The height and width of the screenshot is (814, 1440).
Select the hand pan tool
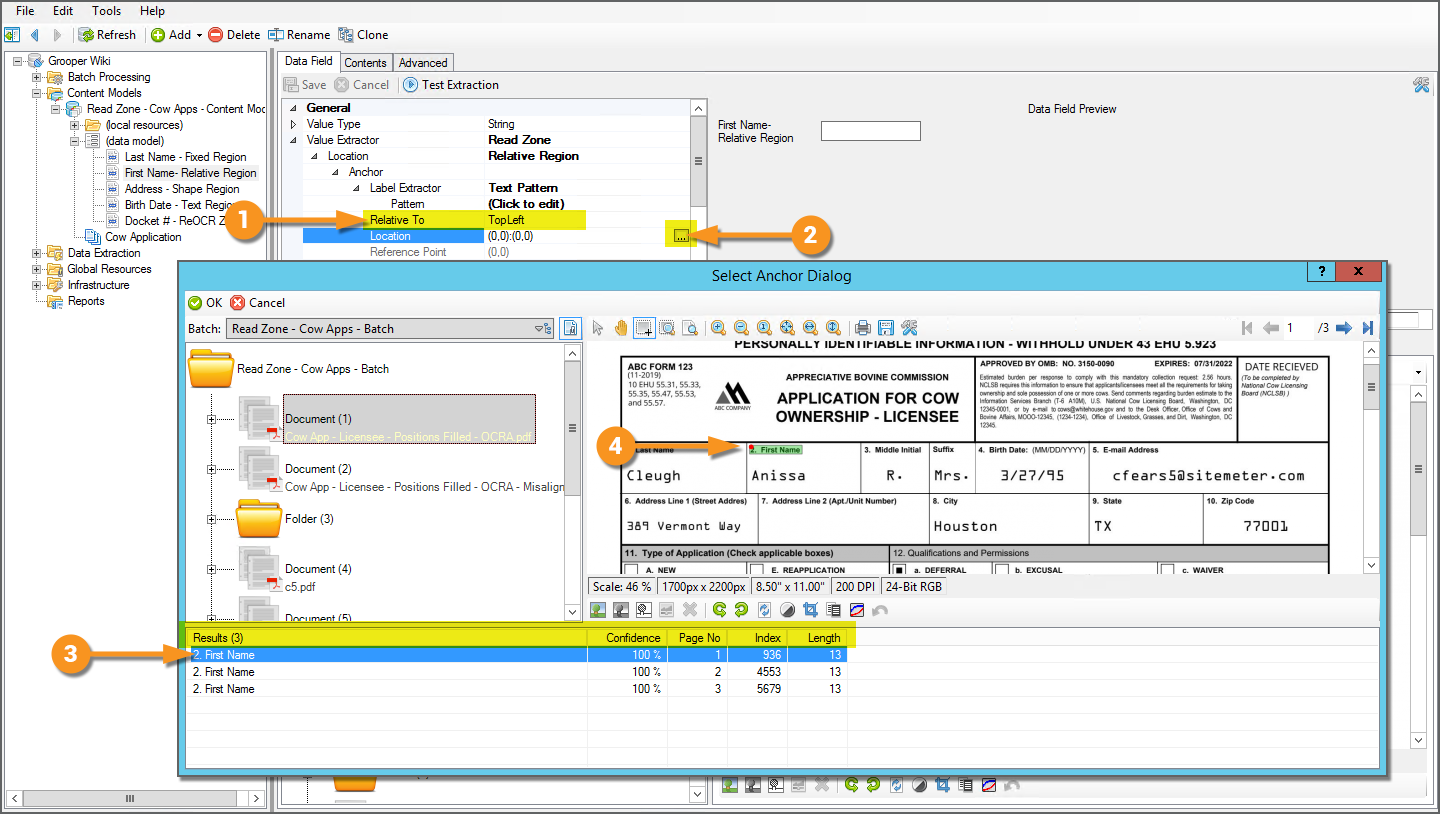click(621, 328)
